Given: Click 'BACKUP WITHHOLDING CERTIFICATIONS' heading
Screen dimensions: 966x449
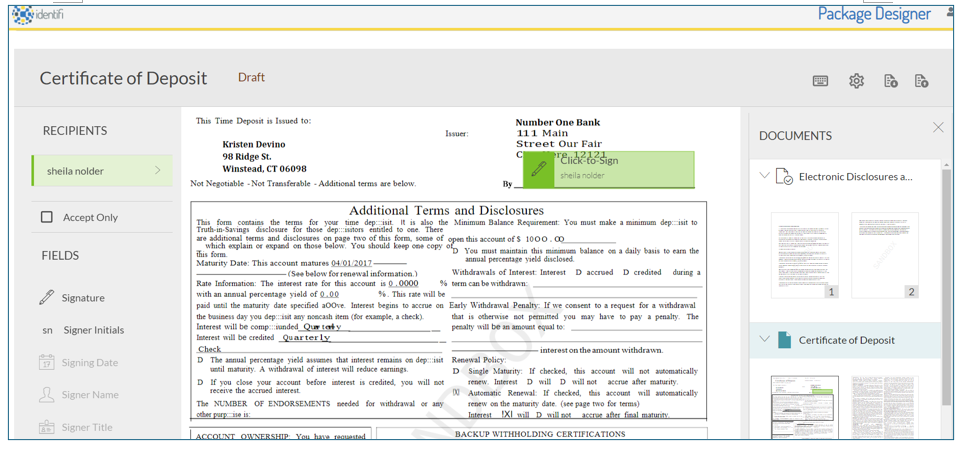Looking at the screenshot, I should pyautogui.click(x=540, y=434).
